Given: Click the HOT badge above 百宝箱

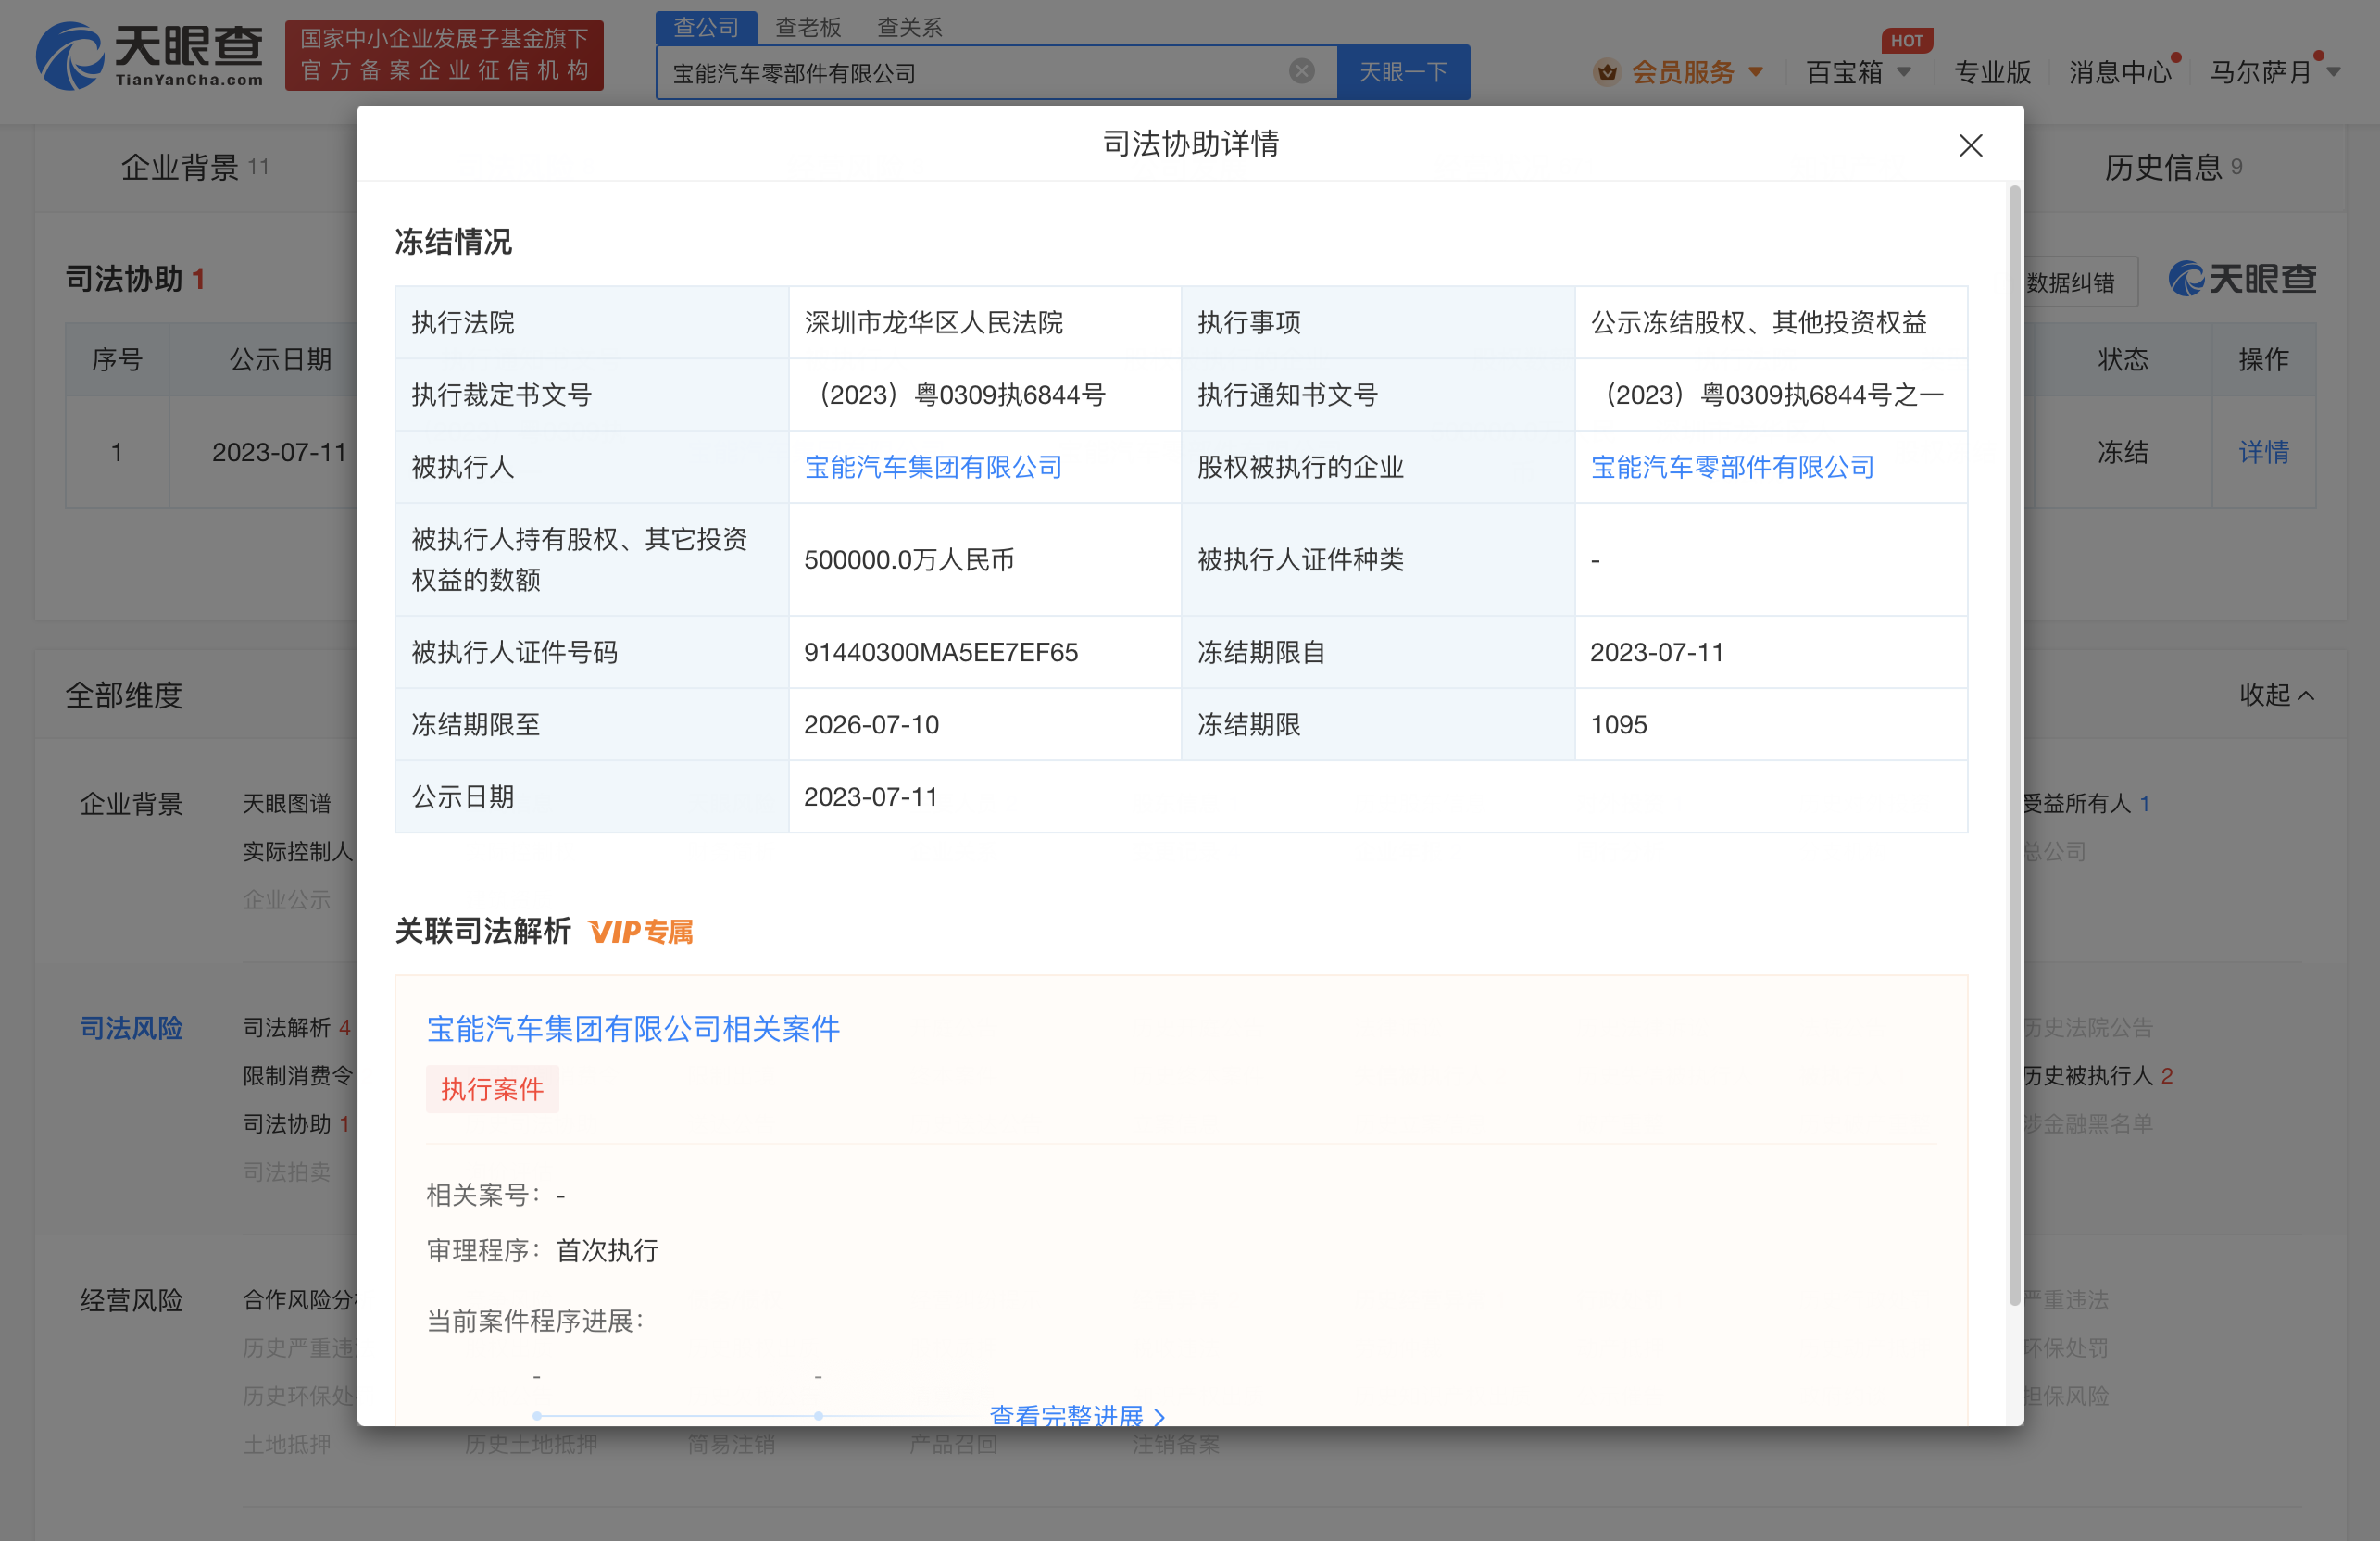Looking at the screenshot, I should tap(1907, 40).
